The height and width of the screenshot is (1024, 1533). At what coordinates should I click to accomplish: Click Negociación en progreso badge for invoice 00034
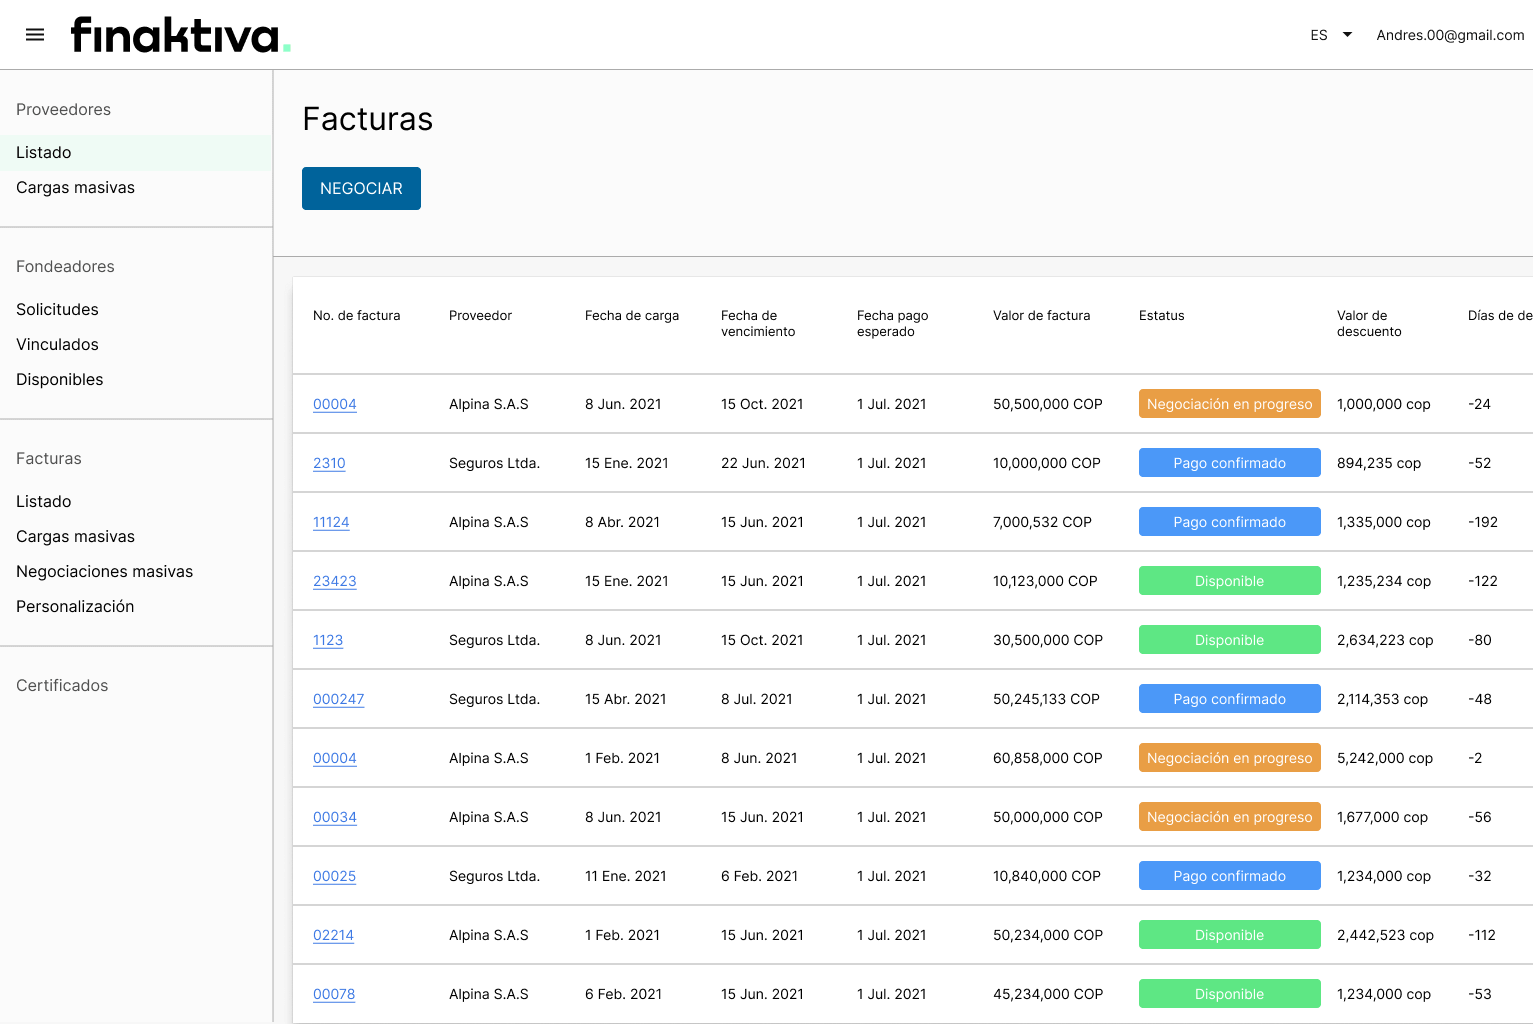[1229, 817]
